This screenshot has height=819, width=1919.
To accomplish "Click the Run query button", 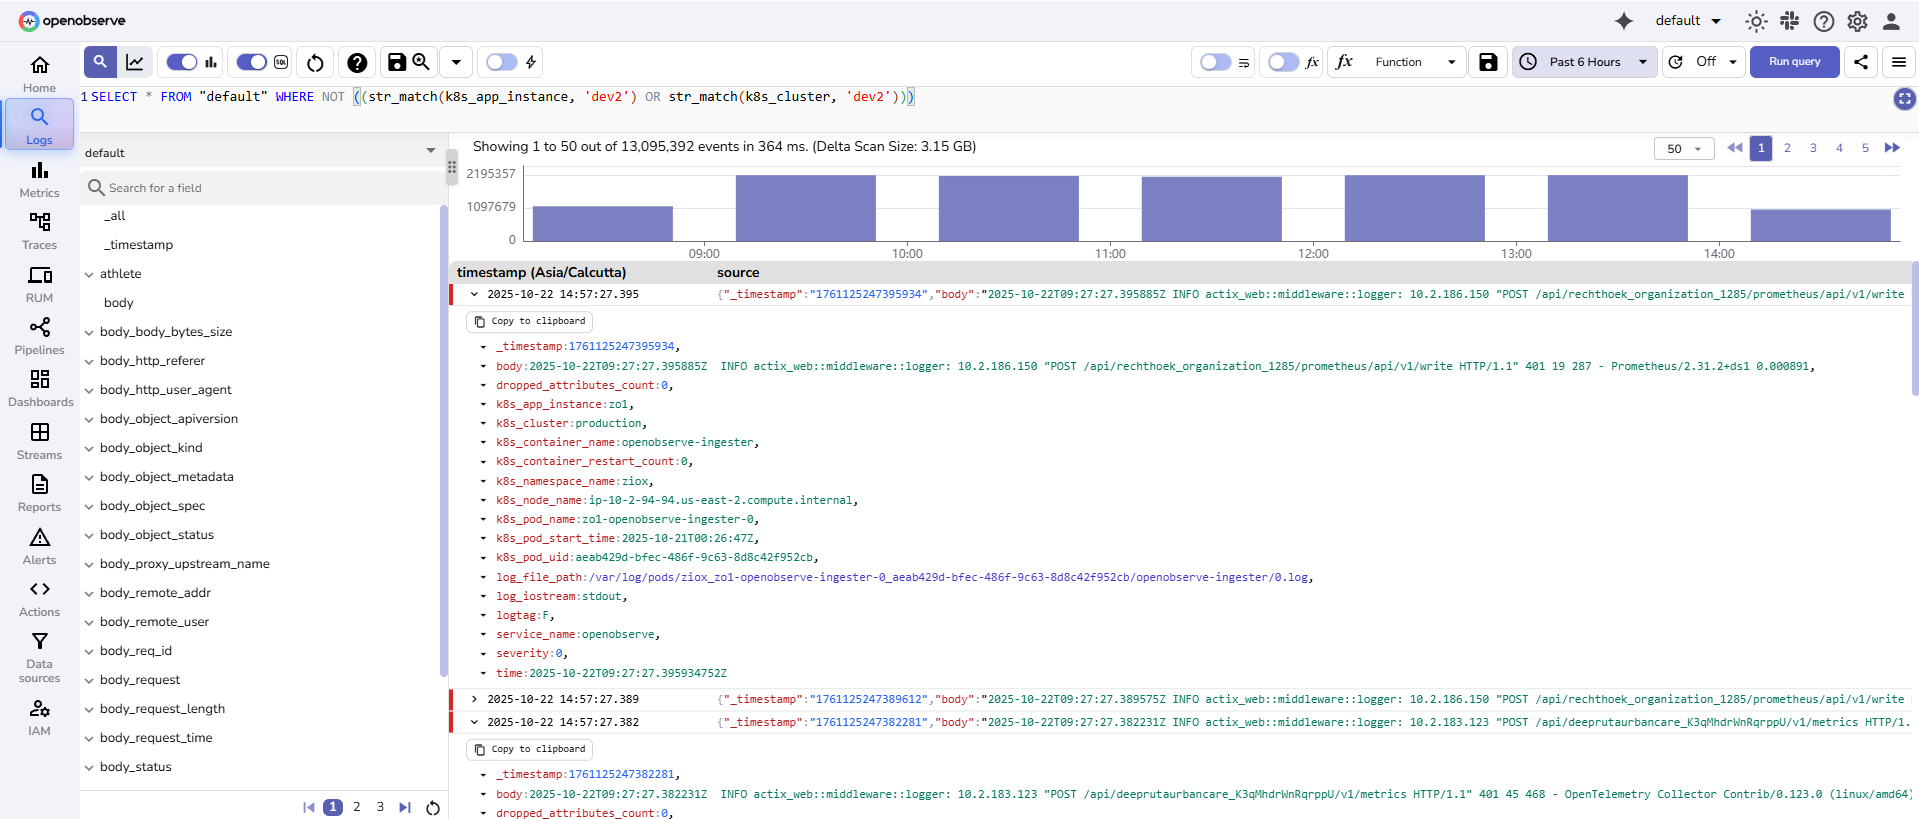I will coord(1794,62).
